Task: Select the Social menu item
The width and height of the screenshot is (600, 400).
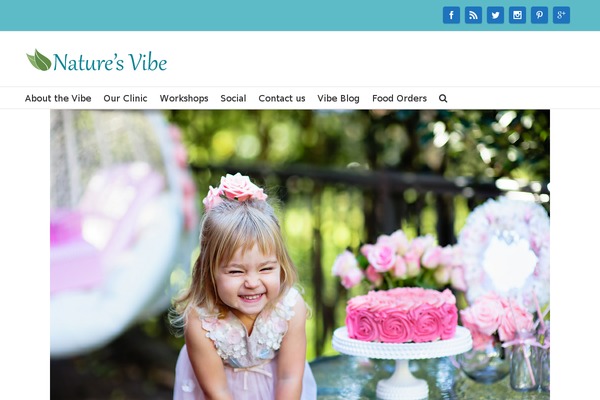Action: tap(233, 98)
